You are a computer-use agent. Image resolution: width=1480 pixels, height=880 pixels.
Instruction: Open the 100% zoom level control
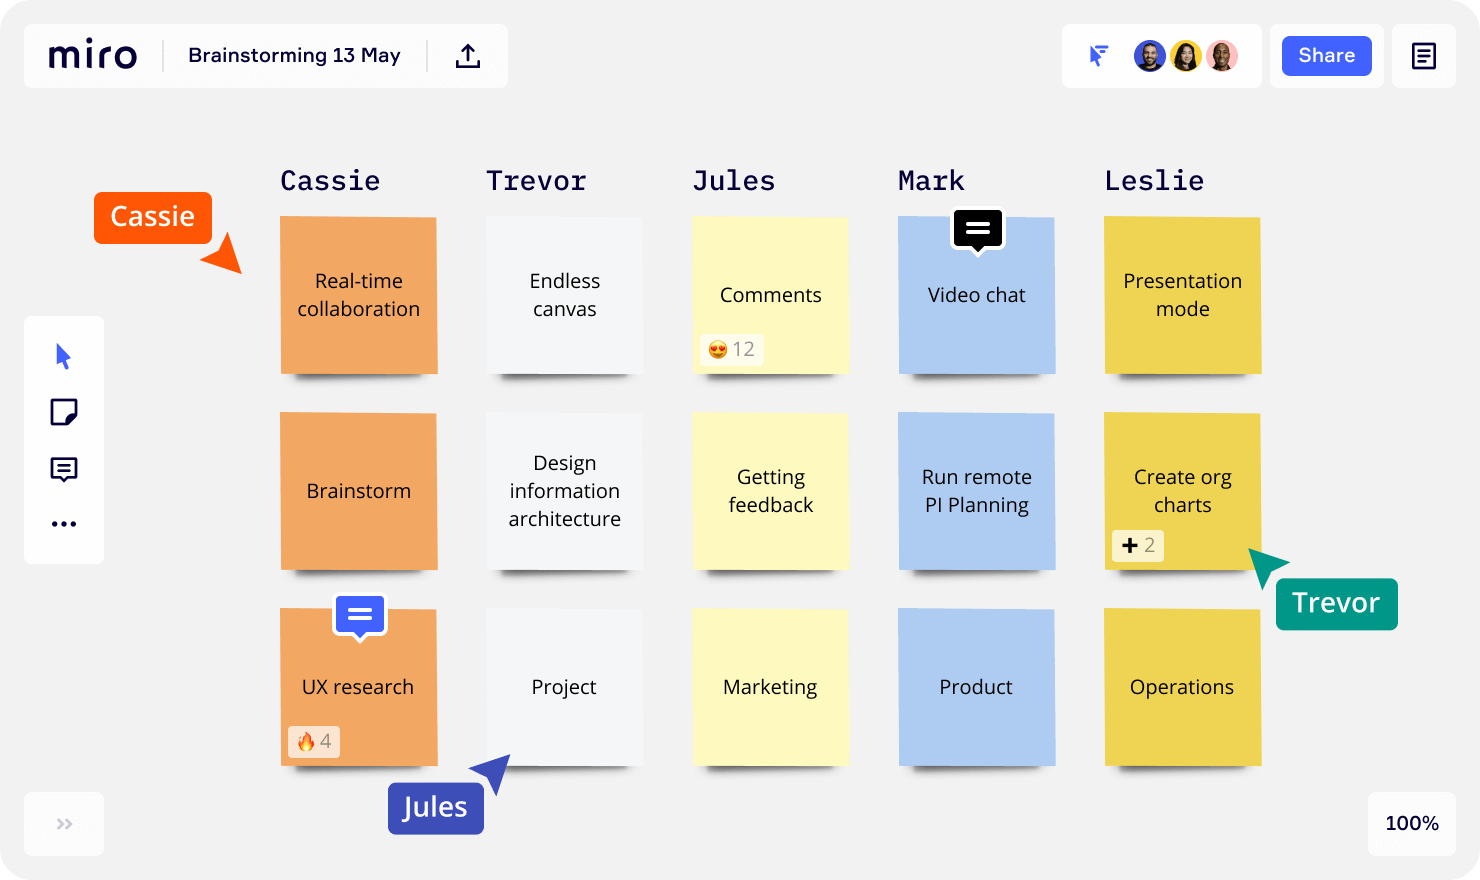1411,823
